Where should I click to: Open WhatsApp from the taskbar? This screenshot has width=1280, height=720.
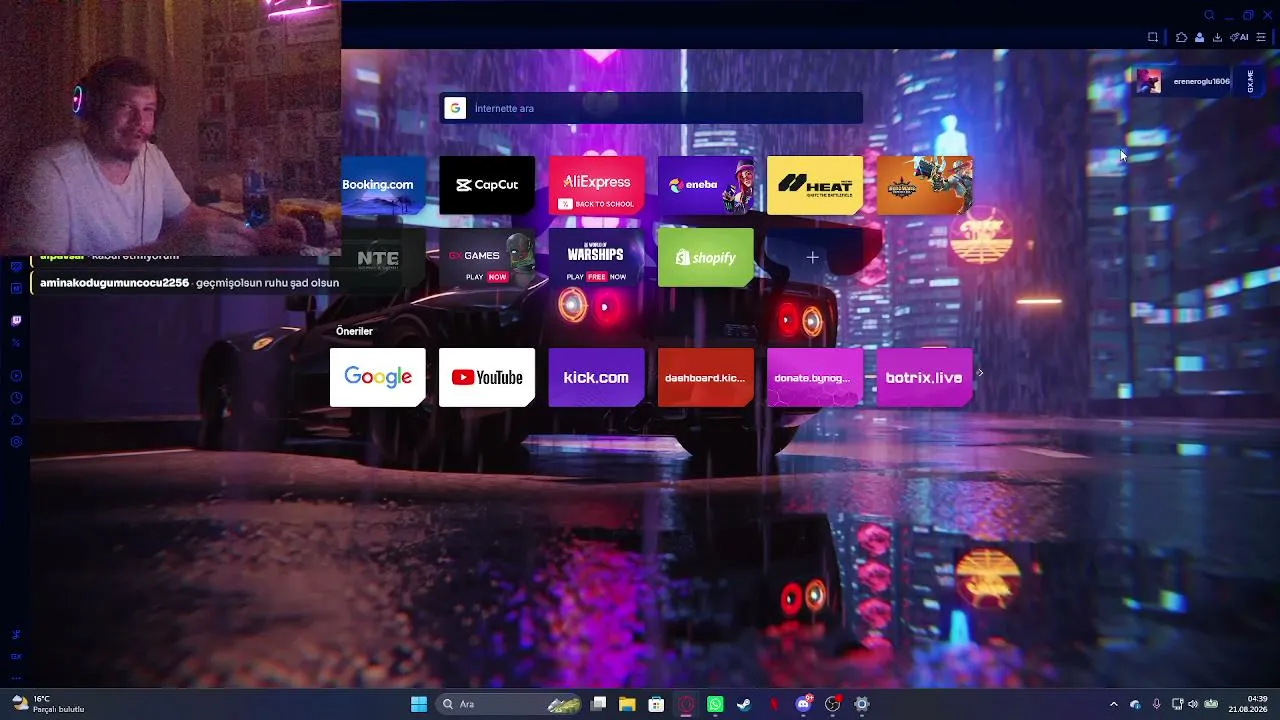[x=715, y=704]
